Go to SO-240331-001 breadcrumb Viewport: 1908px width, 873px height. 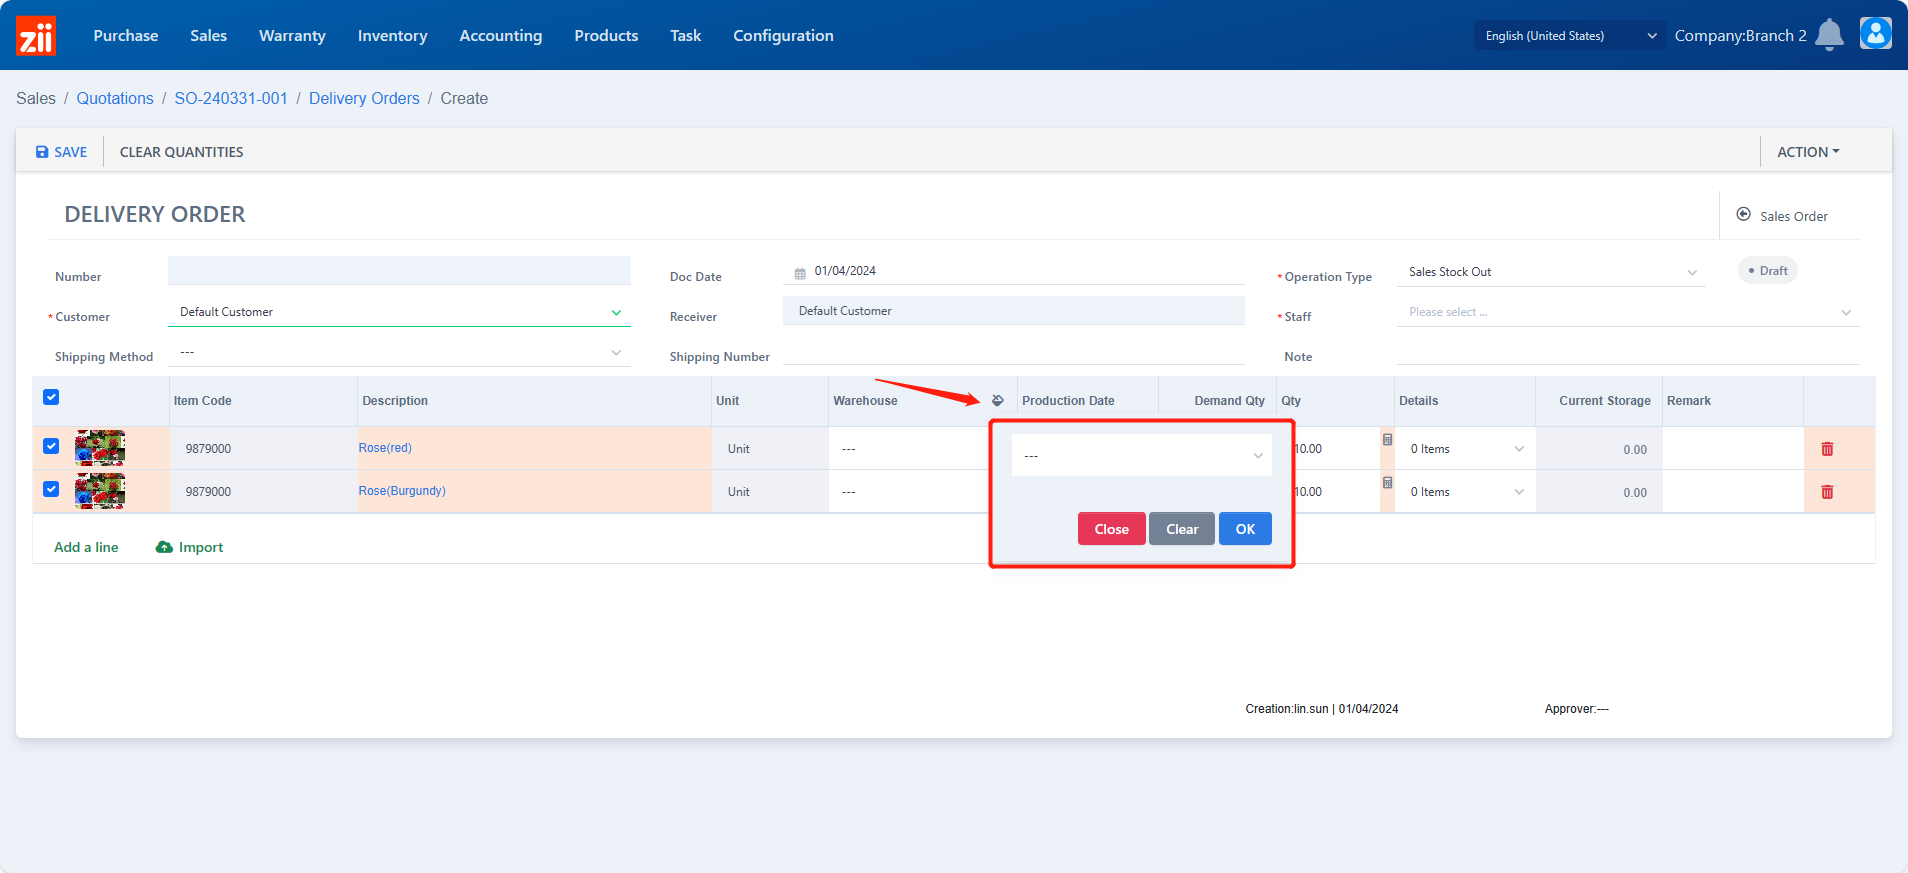click(x=231, y=98)
